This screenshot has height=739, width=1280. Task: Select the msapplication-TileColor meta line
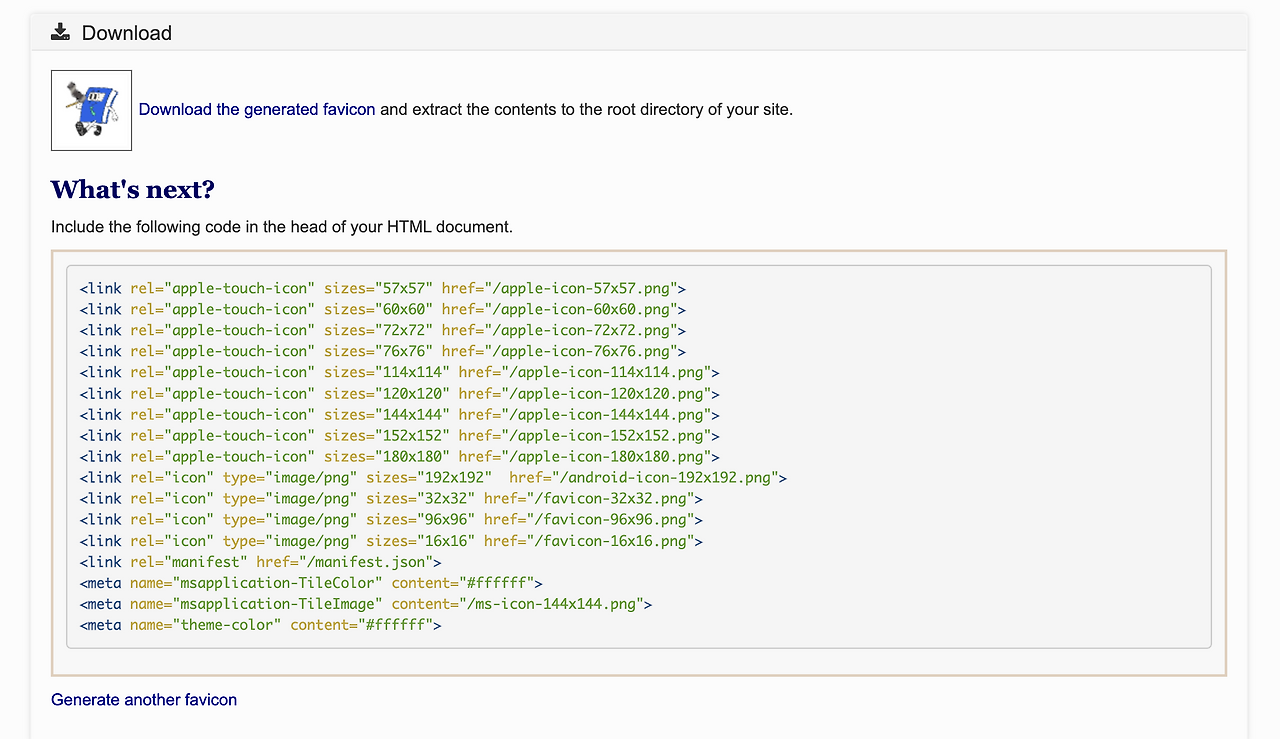point(309,582)
